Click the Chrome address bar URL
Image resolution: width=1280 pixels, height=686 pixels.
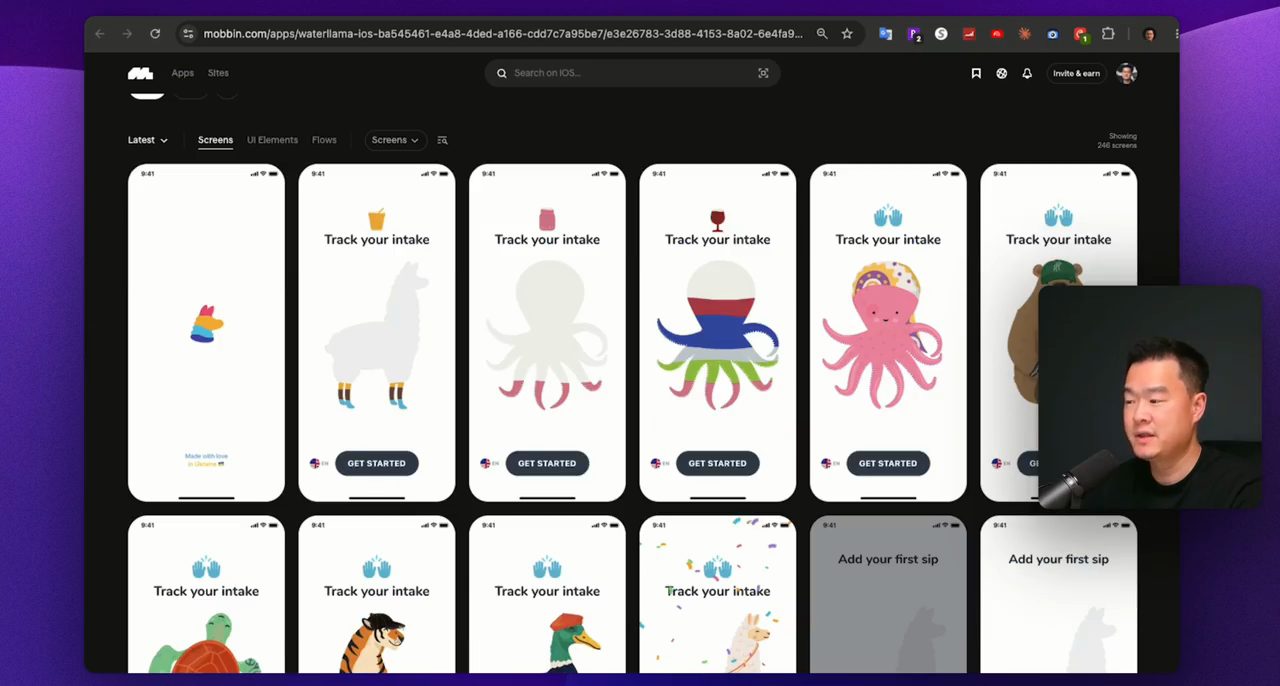(503, 34)
